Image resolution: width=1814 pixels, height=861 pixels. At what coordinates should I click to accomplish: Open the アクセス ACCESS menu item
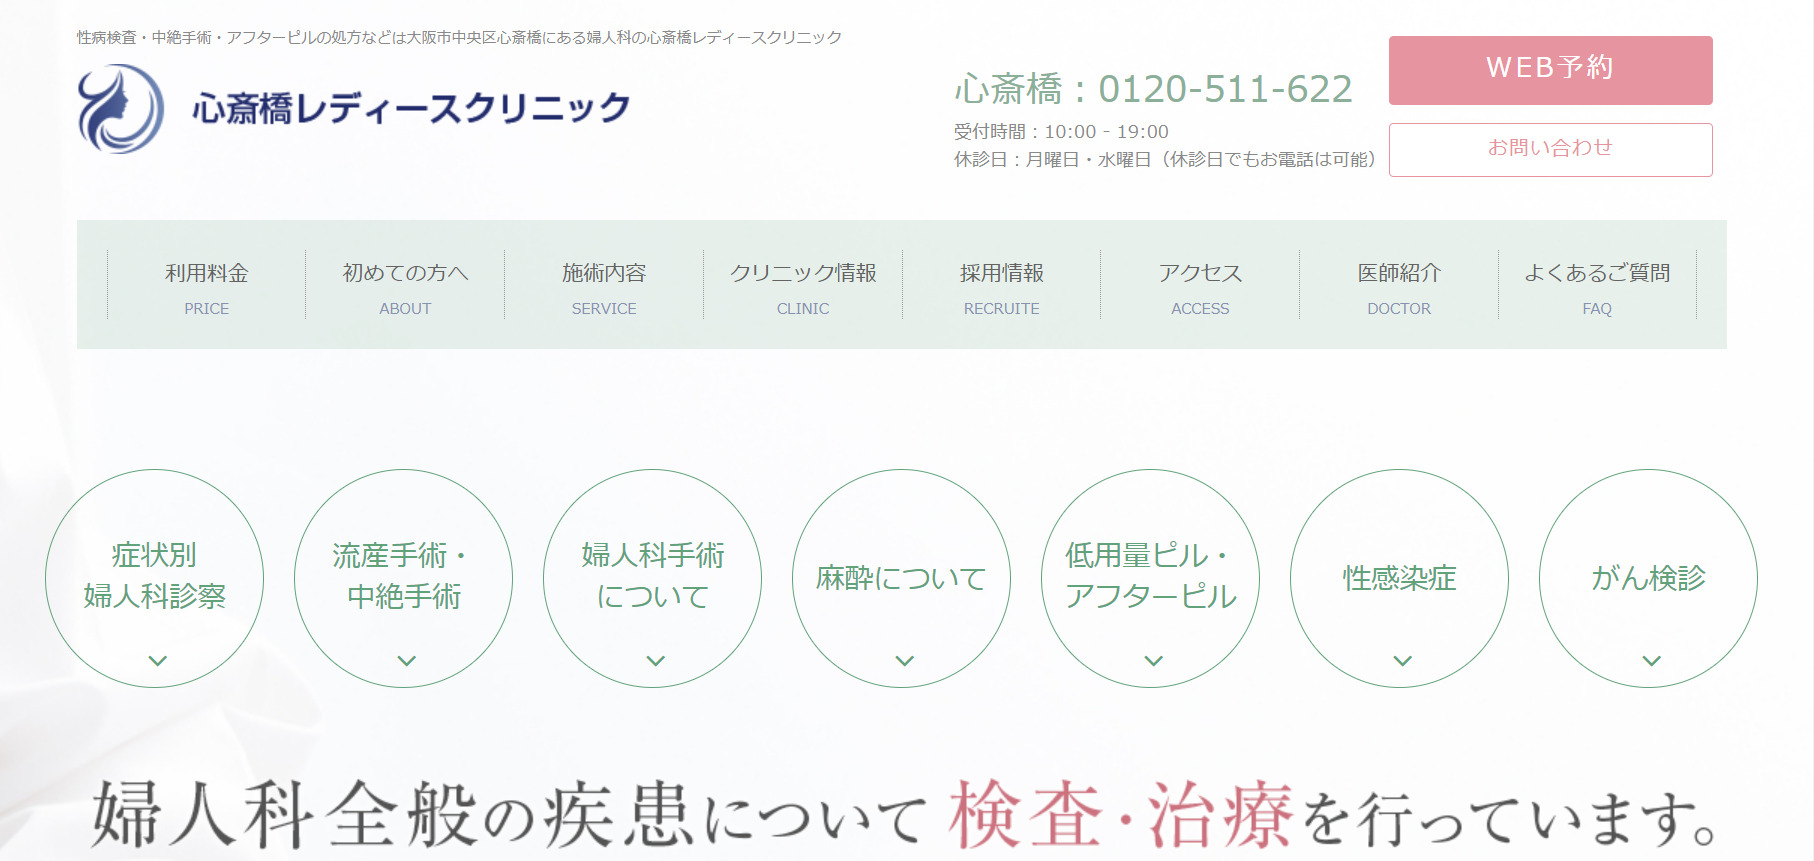(x=1200, y=285)
